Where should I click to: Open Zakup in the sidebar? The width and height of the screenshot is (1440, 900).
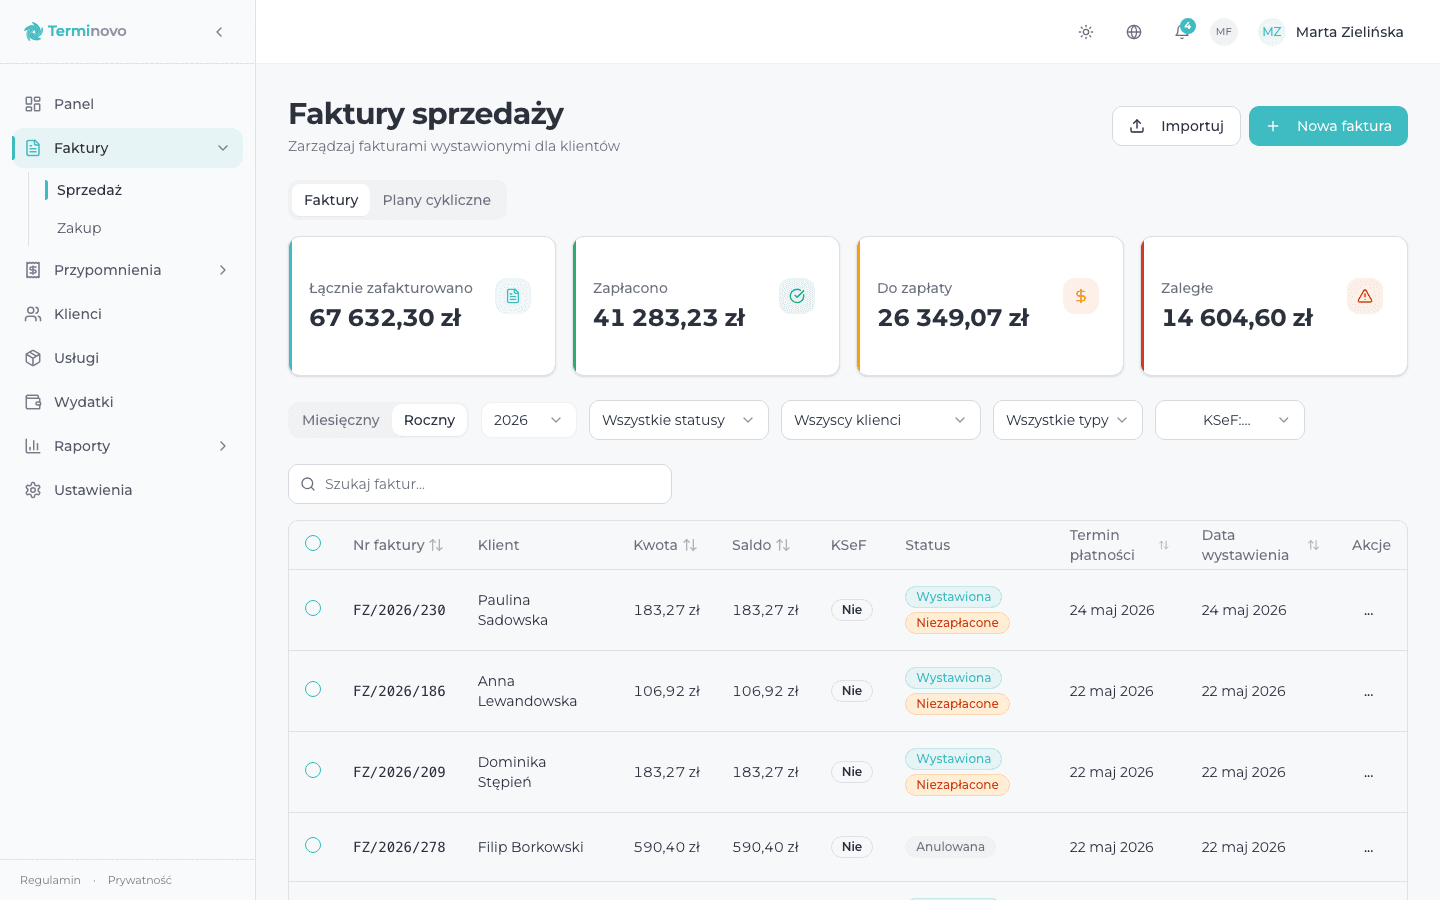[x=79, y=228]
